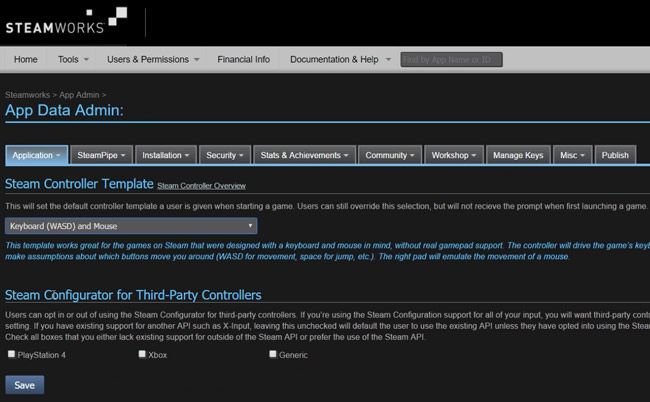The width and height of the screenshot is (650, 402).
Task: Open the Home page
Action: 26,59
